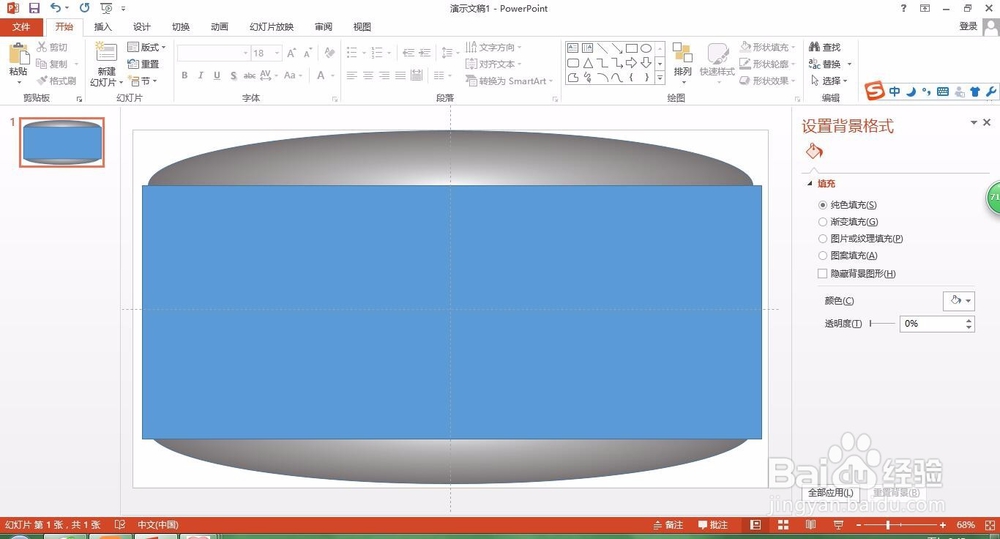Open the 备注 notes pane in status bar

[x=668, y=525]
